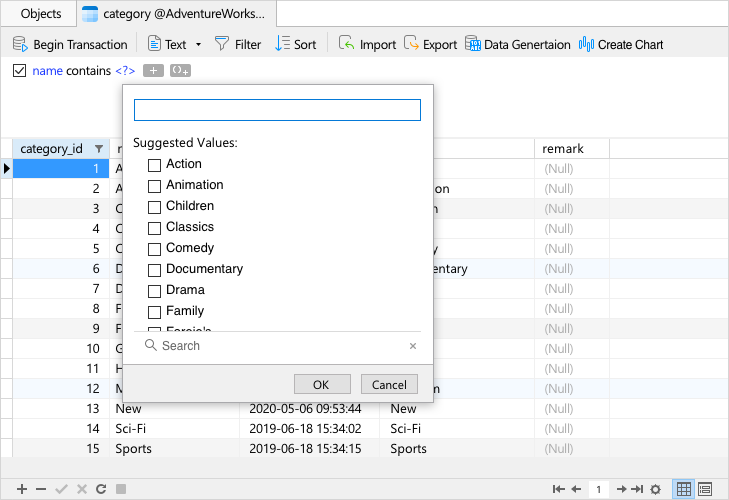Click the stop square icon
Viewport: 729px width, 500px height.
(x=121, y=489)
